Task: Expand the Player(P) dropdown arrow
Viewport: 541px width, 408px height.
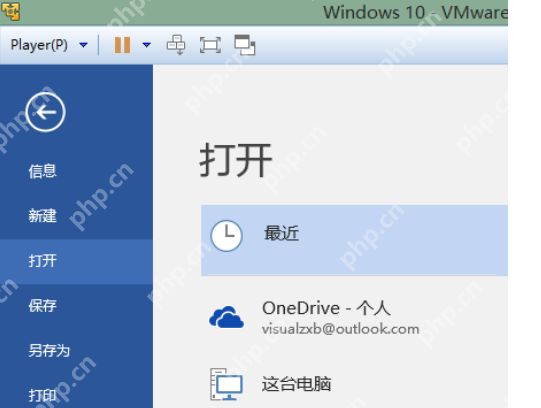Action: [83, 45]
